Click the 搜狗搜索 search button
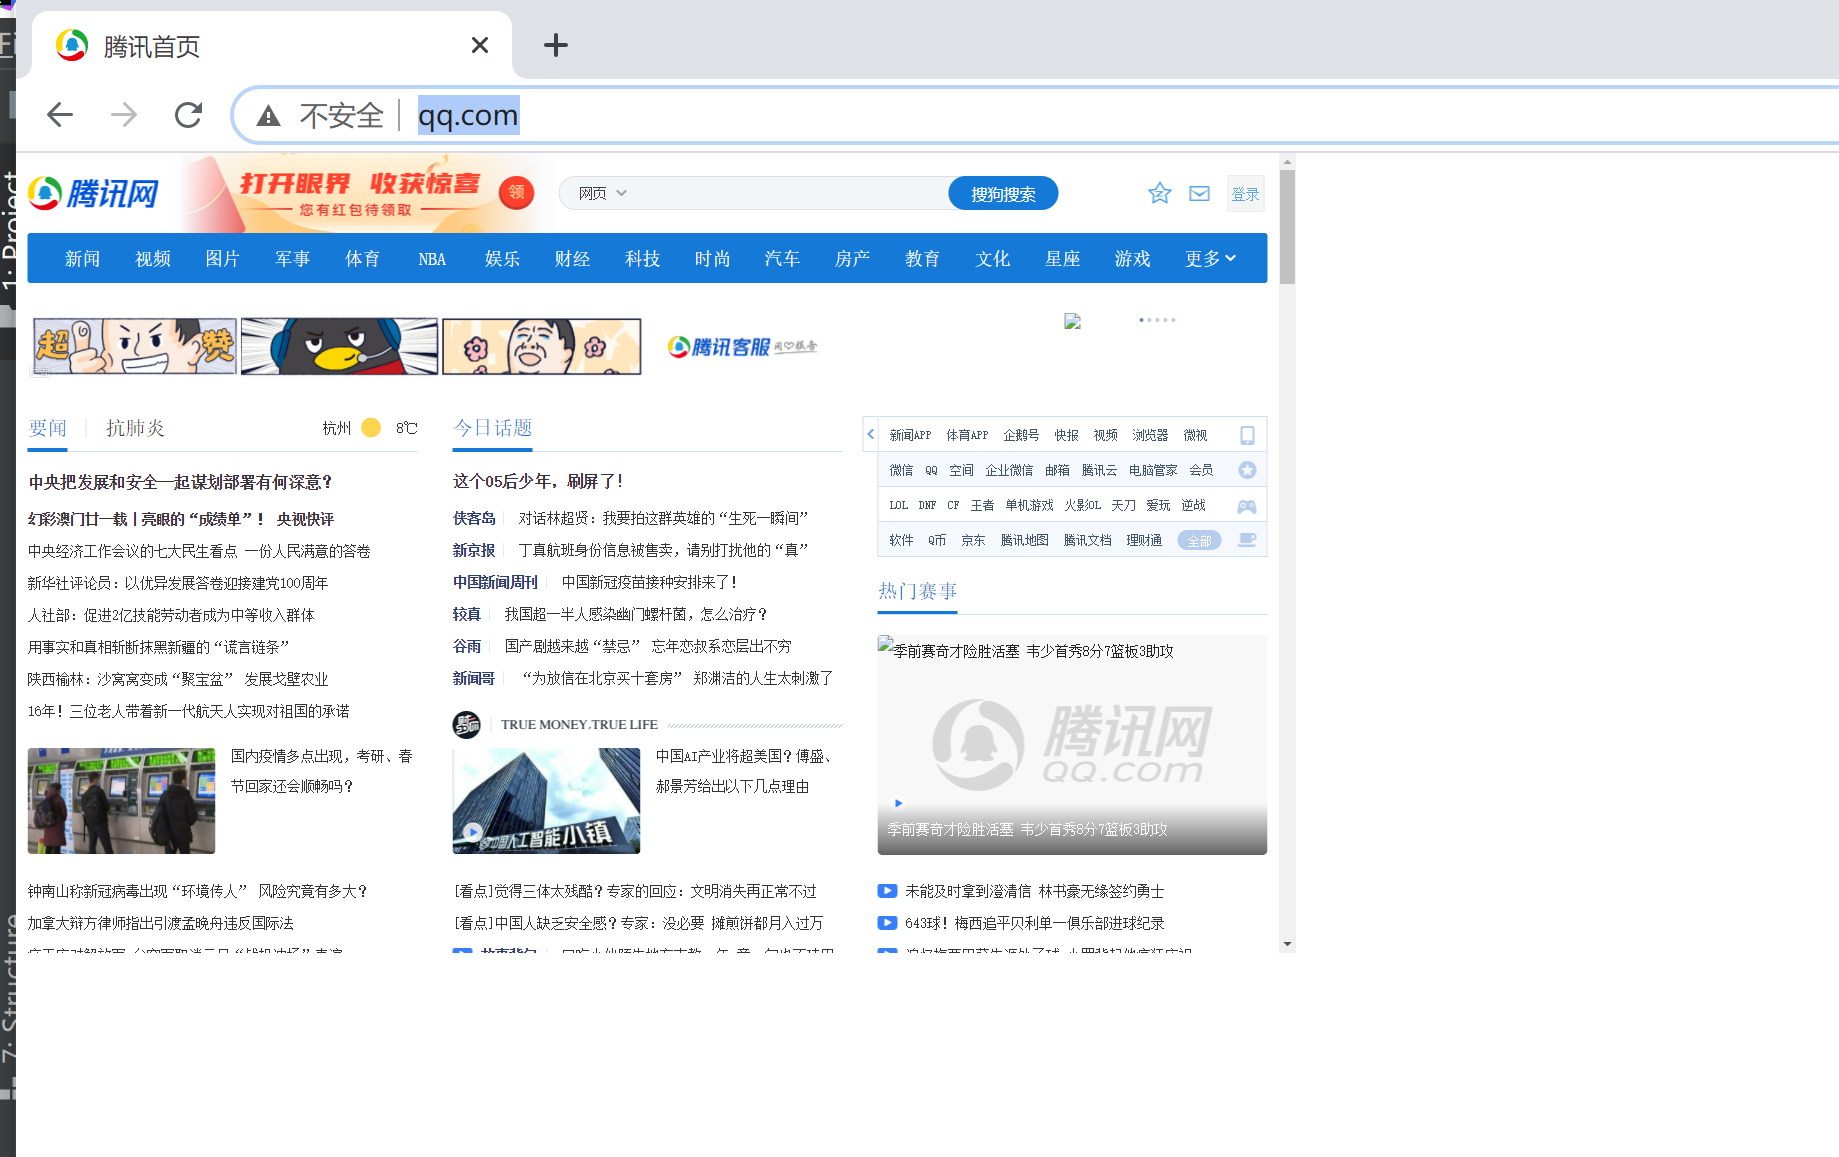This screenshot has height=1157, width=1839. [1003, 193]
